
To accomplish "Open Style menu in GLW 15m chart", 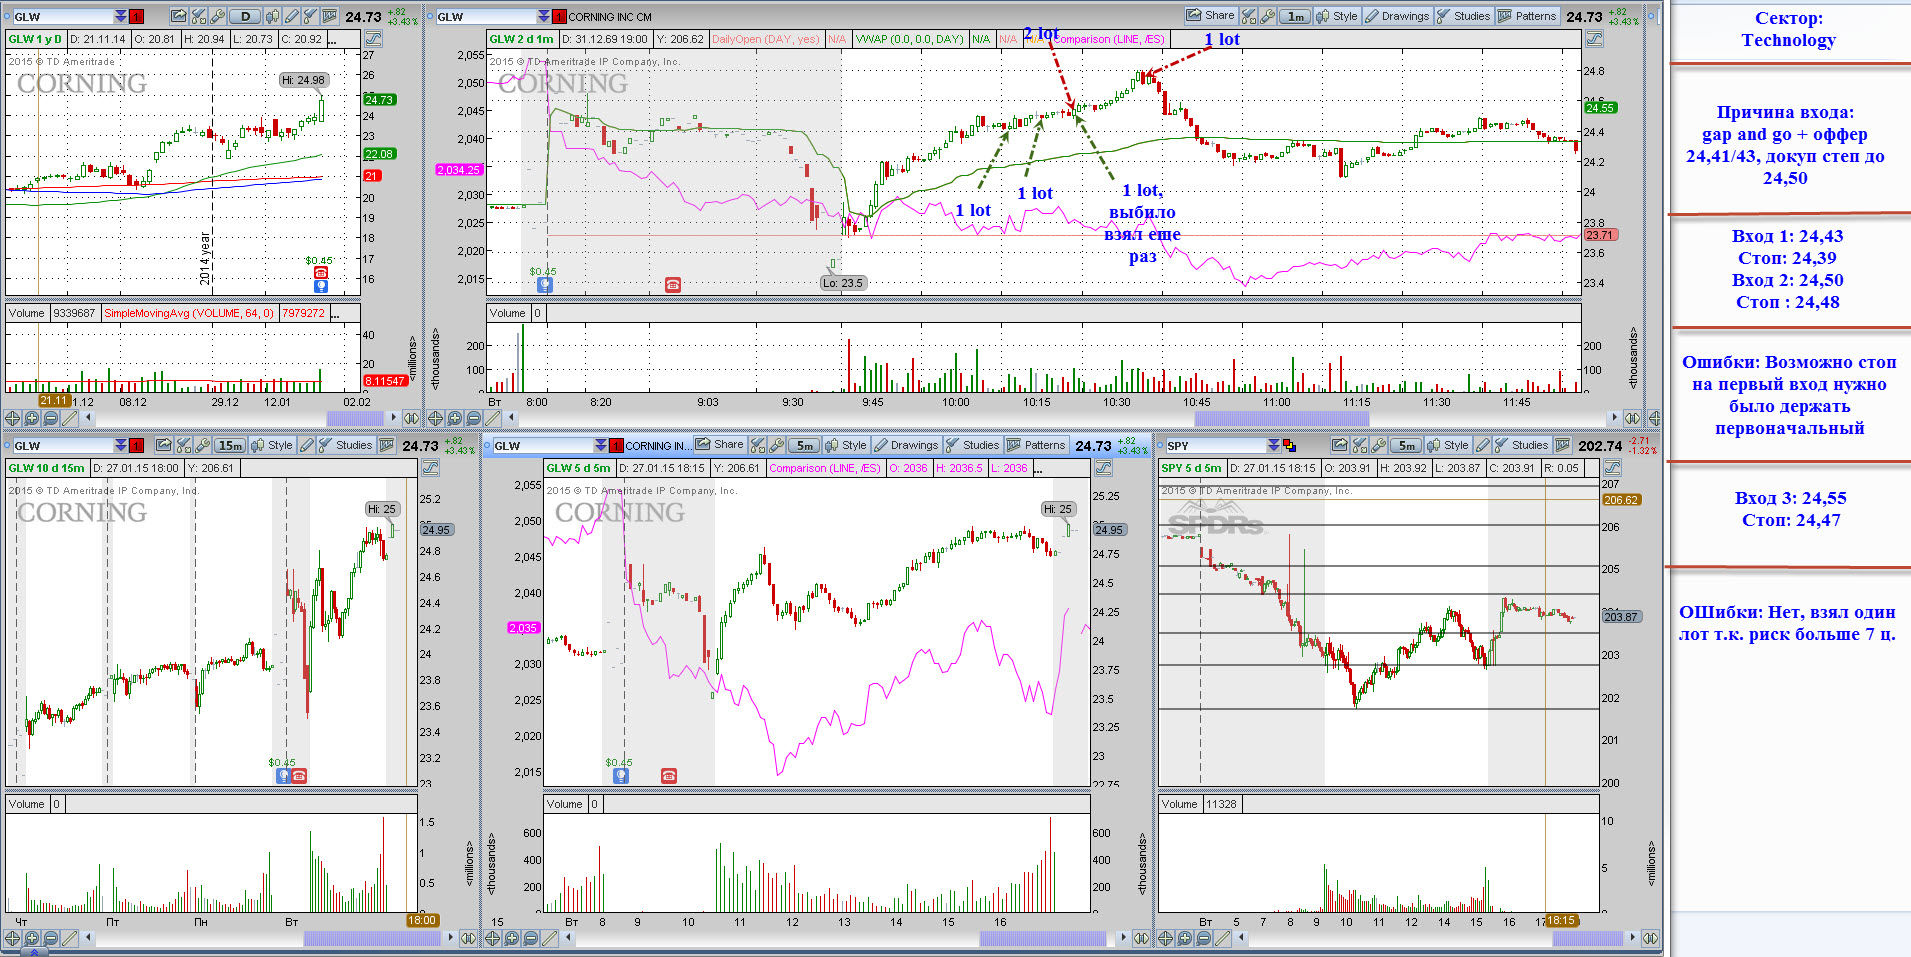I will point(272,445).
